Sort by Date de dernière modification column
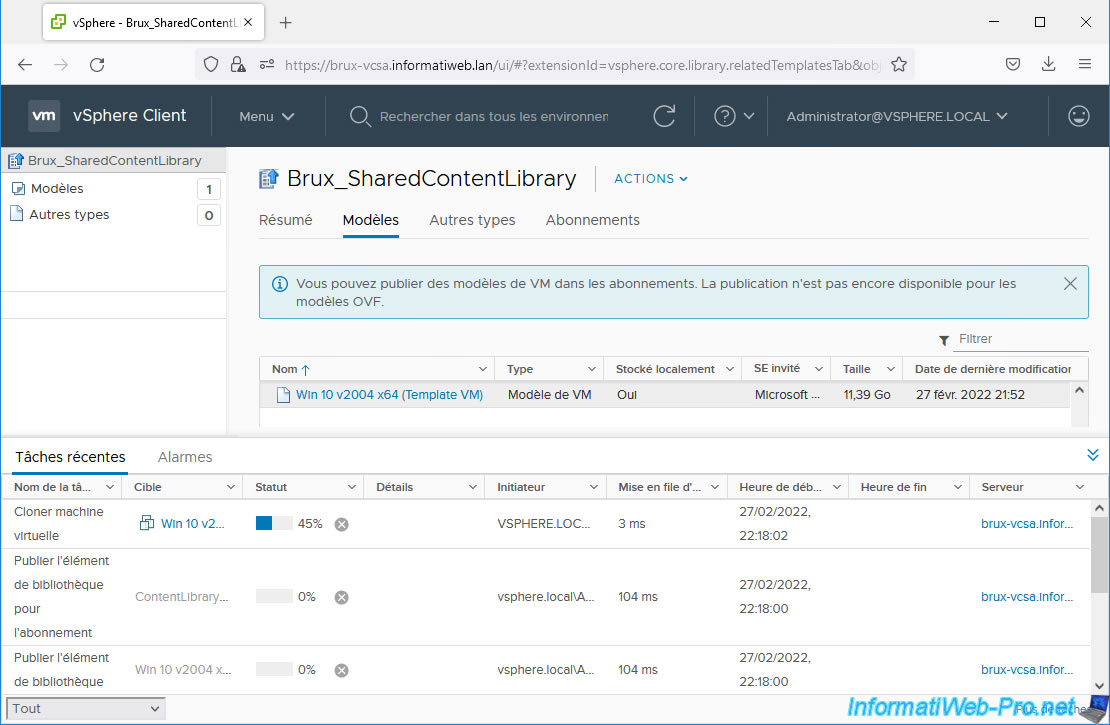 point(992,369)
